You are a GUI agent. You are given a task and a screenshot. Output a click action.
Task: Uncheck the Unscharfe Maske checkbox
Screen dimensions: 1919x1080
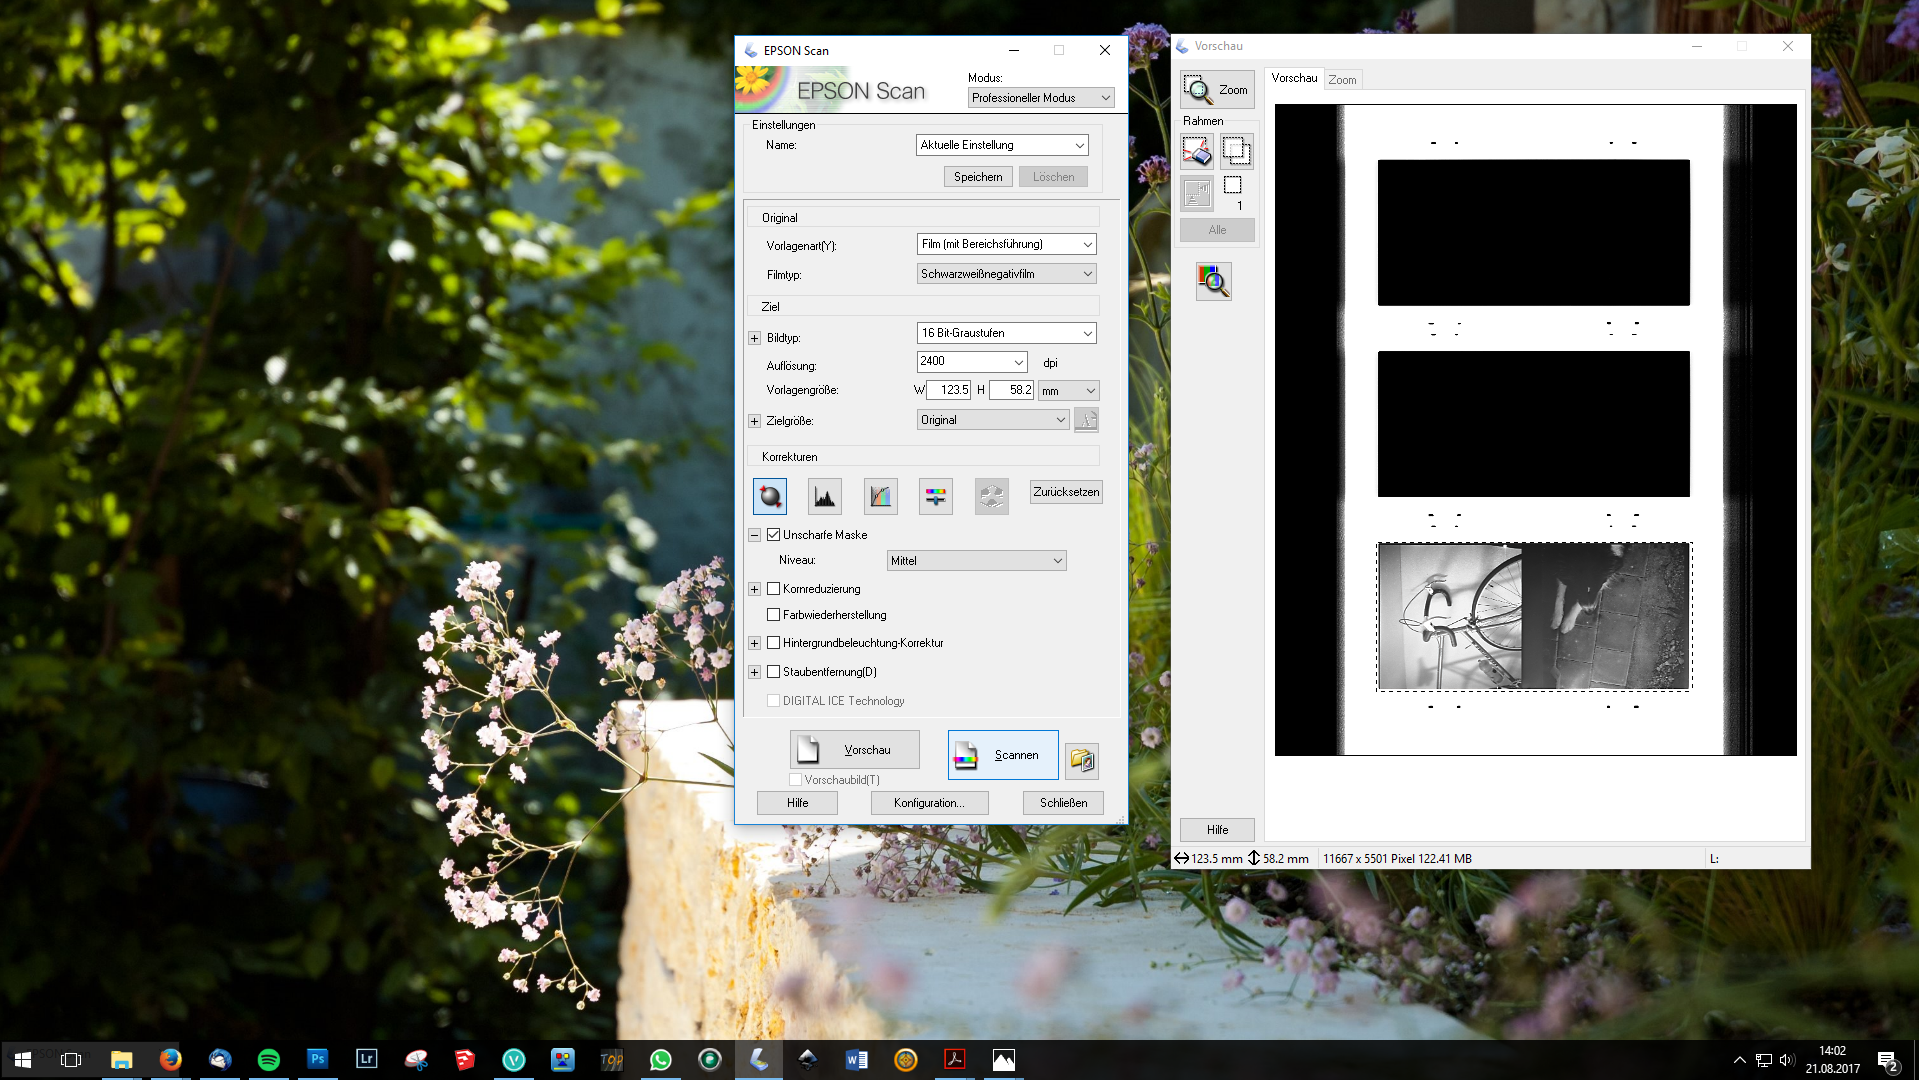[774, 535]
